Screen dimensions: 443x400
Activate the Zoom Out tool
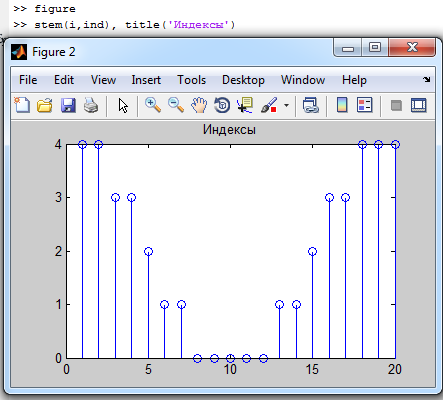pos(176,105)
